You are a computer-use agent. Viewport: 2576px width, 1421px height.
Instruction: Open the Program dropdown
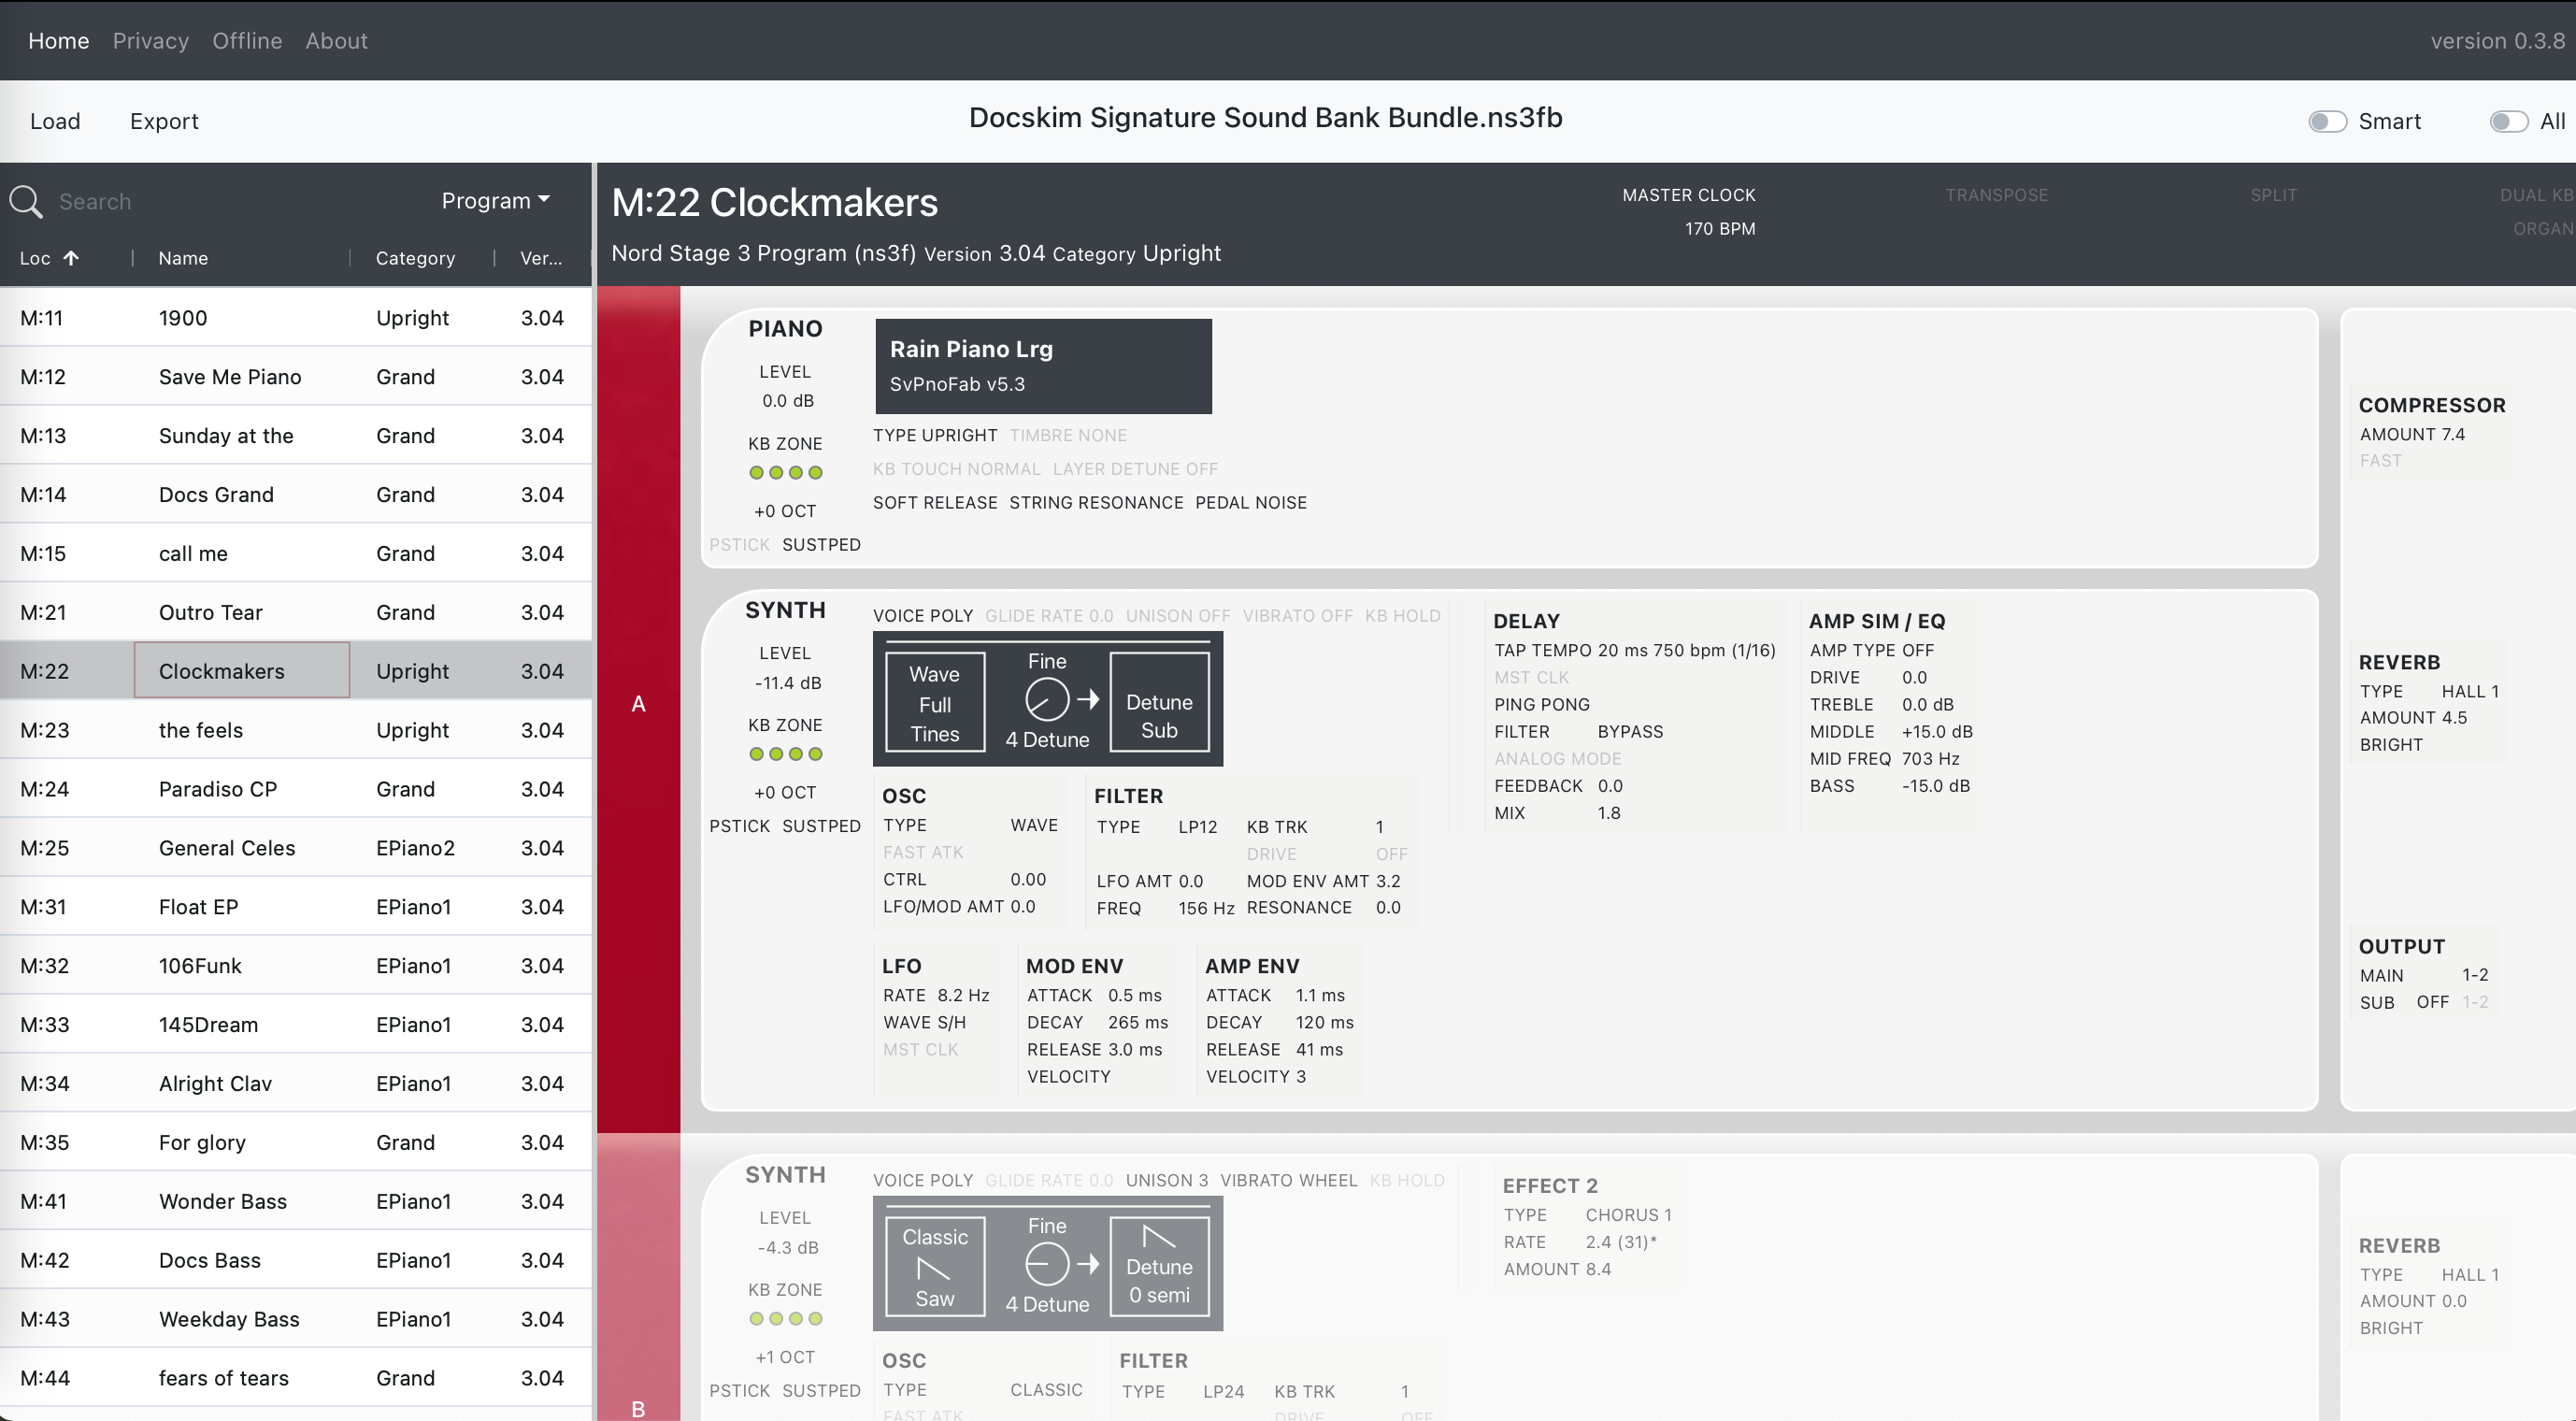click(x=496, y=201)
